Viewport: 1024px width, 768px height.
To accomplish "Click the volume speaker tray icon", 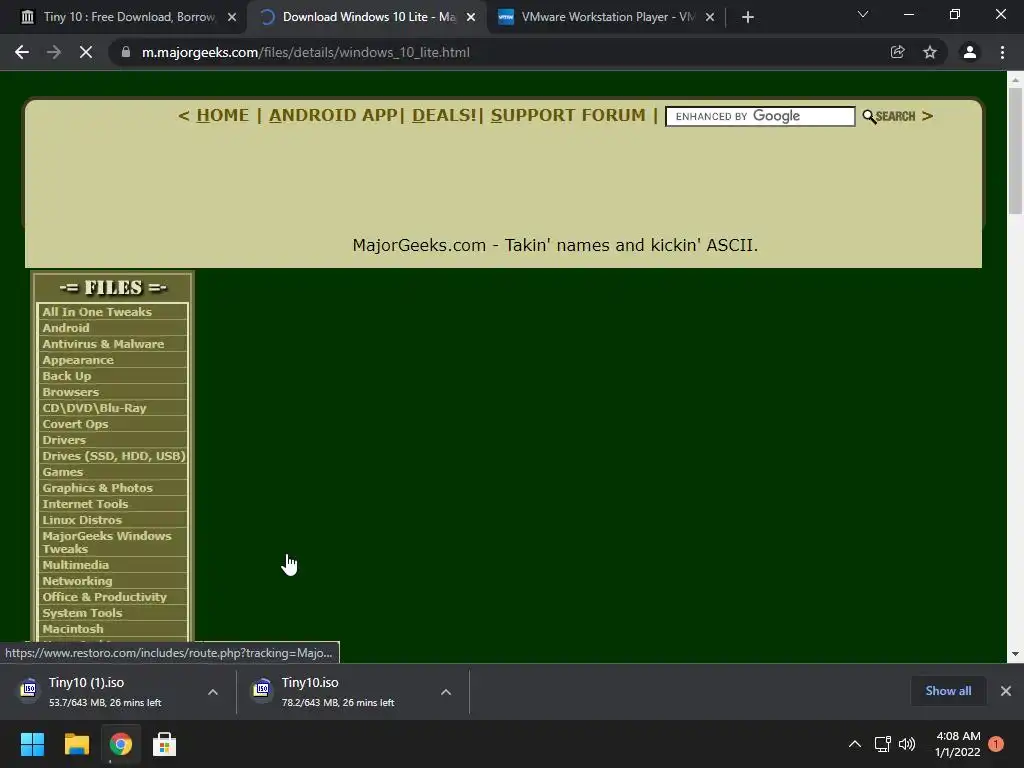I will (907, 744).
